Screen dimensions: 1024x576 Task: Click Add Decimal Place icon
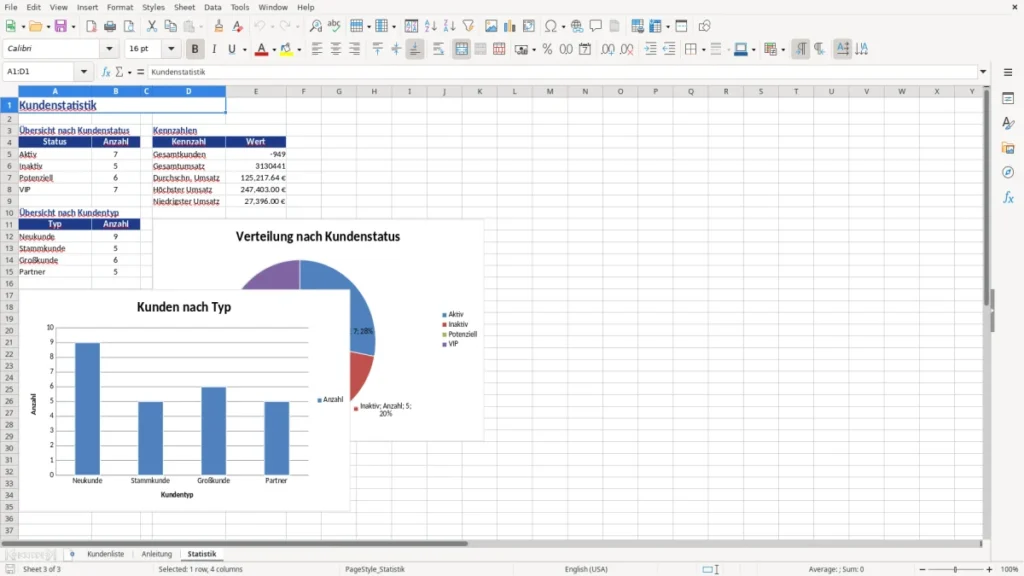point(607,49)
